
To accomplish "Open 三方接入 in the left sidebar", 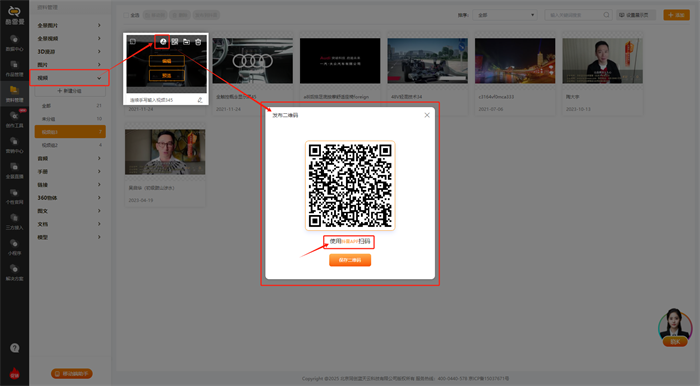I will tap(14, 221).
